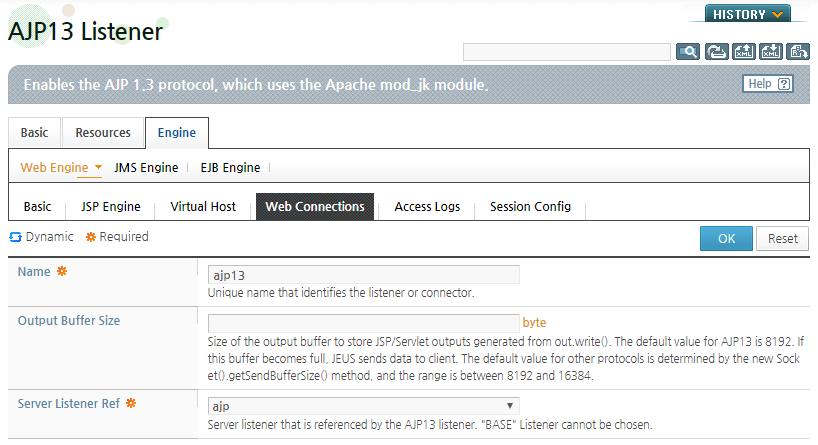The height and width of the screenshot is (445, 818).
Task: Confirm with the OK button
Action: tap(726, 238)
